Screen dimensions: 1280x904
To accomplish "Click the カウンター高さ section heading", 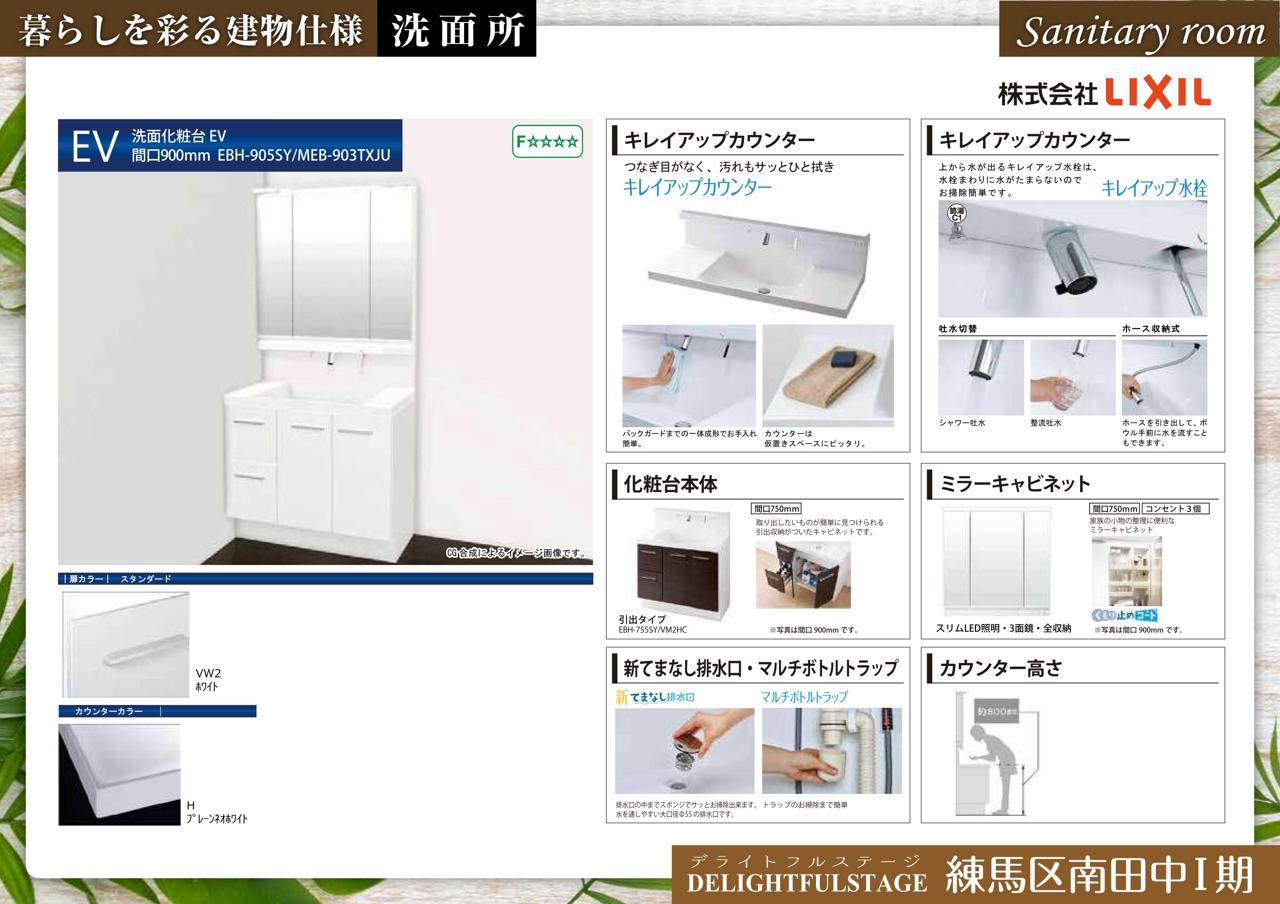I will (x=1001, y=669).
